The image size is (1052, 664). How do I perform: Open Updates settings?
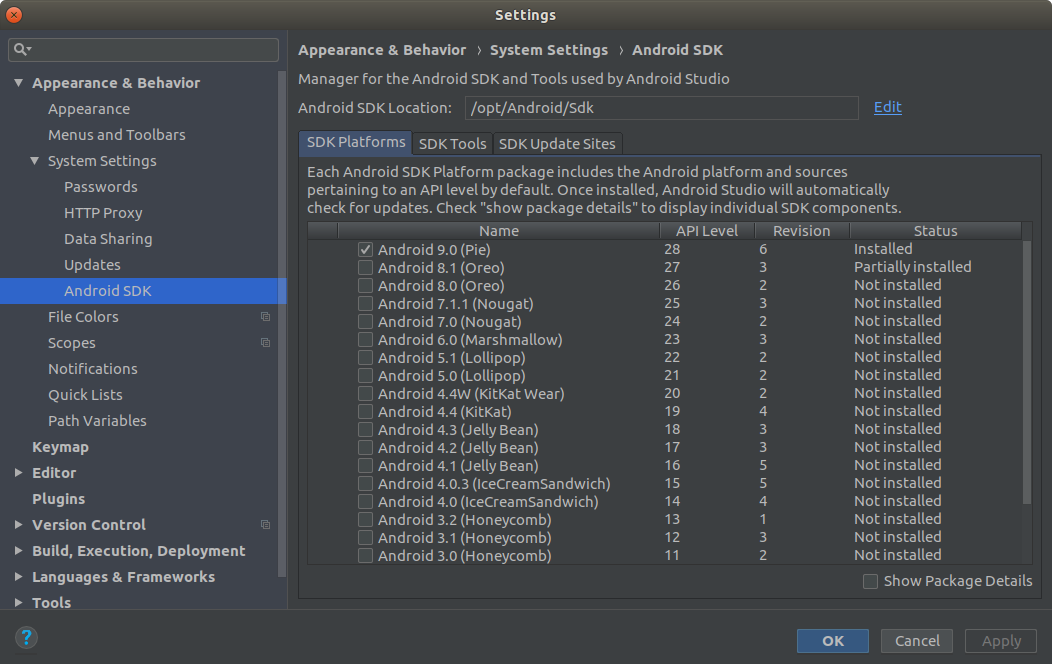(x=93, y=265)
